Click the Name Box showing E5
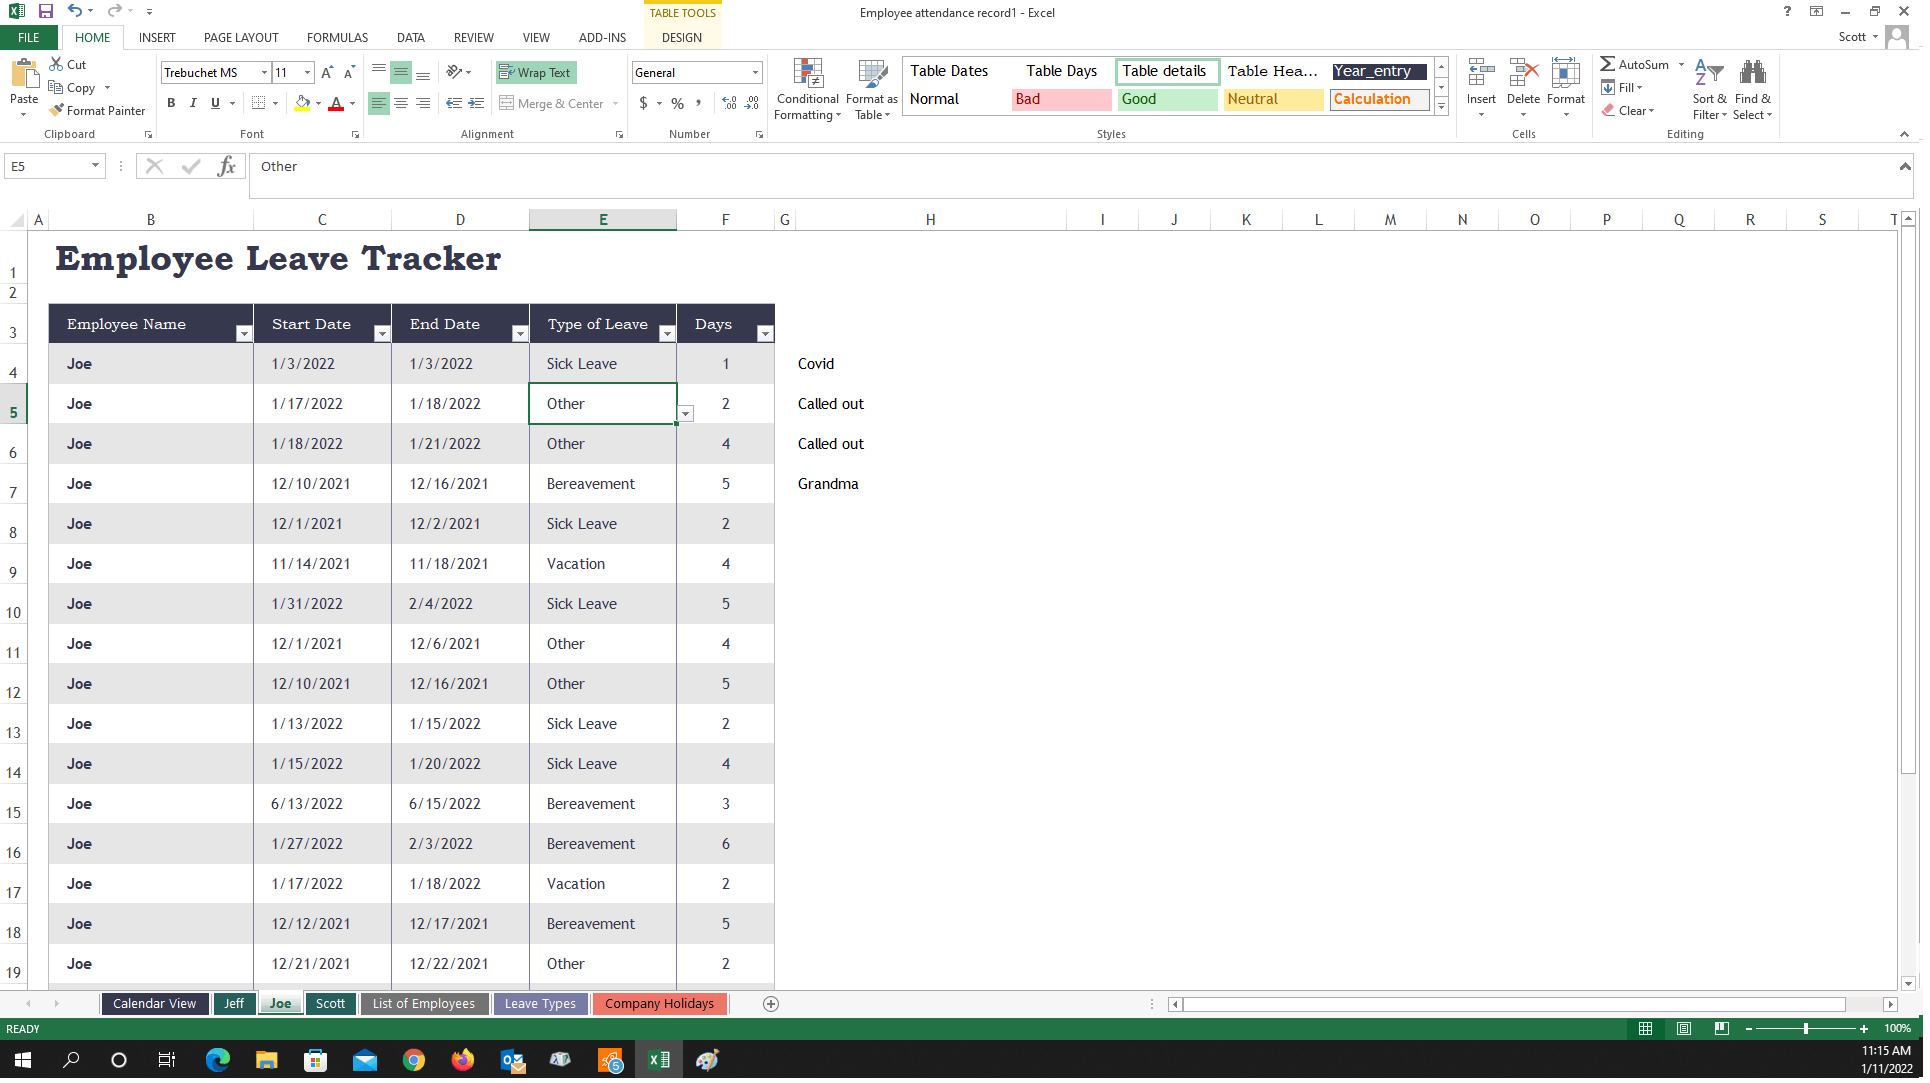Image resolution: width=1930 pixels, height=1083 pixels. click(x=46, y=167)
